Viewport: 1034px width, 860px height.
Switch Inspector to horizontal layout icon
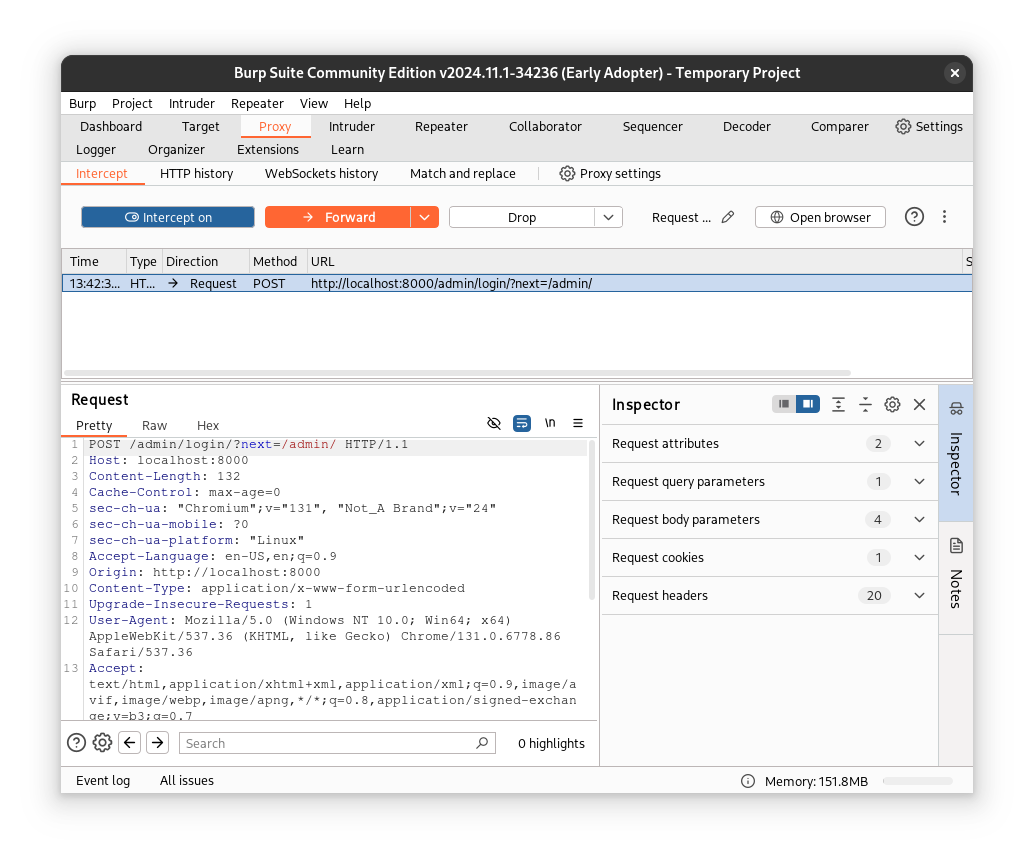(x=783, y=404)
